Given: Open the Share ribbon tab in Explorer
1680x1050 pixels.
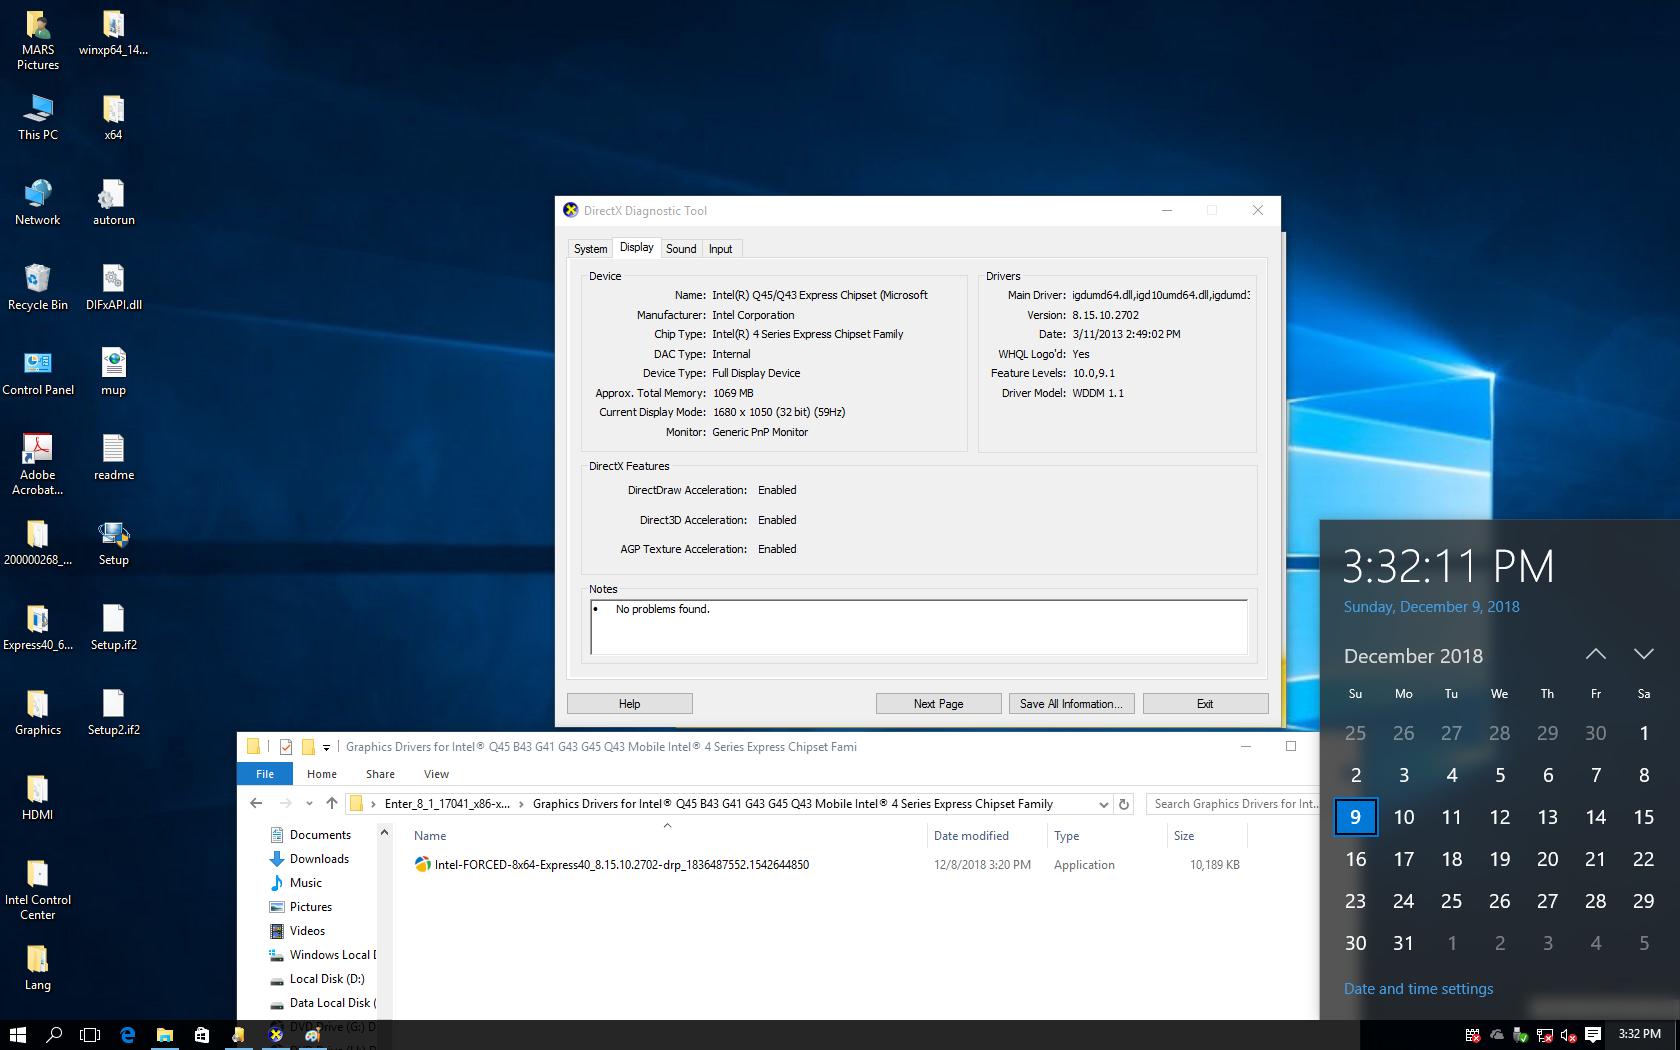Looking at the screenshot, I should click(x=380, y=773).
